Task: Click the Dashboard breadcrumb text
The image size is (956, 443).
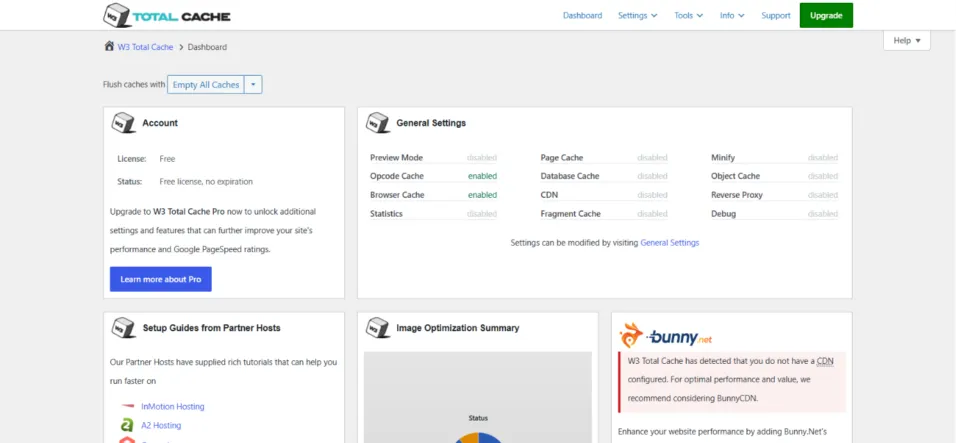Action: click(207, 47)
